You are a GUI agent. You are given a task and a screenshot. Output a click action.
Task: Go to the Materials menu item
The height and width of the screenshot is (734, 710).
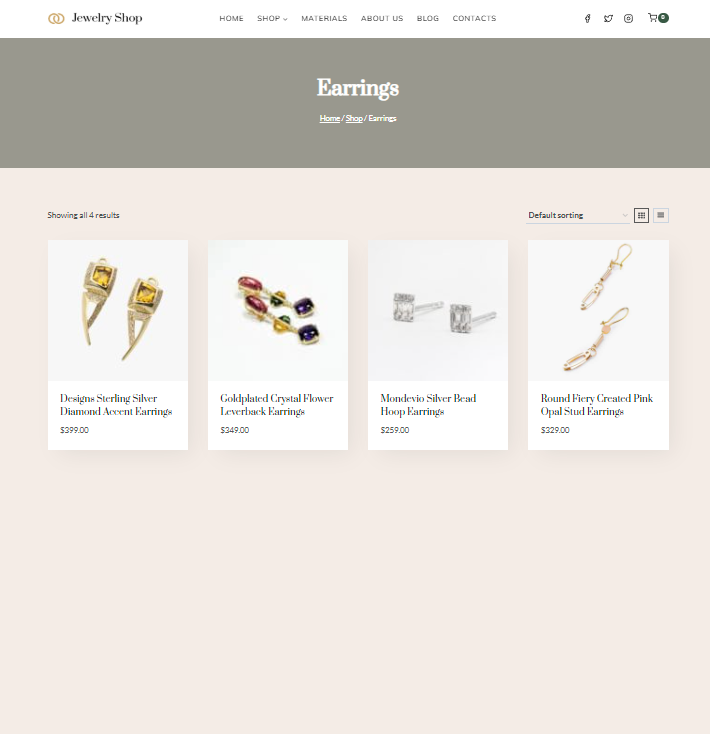(324, 18)
